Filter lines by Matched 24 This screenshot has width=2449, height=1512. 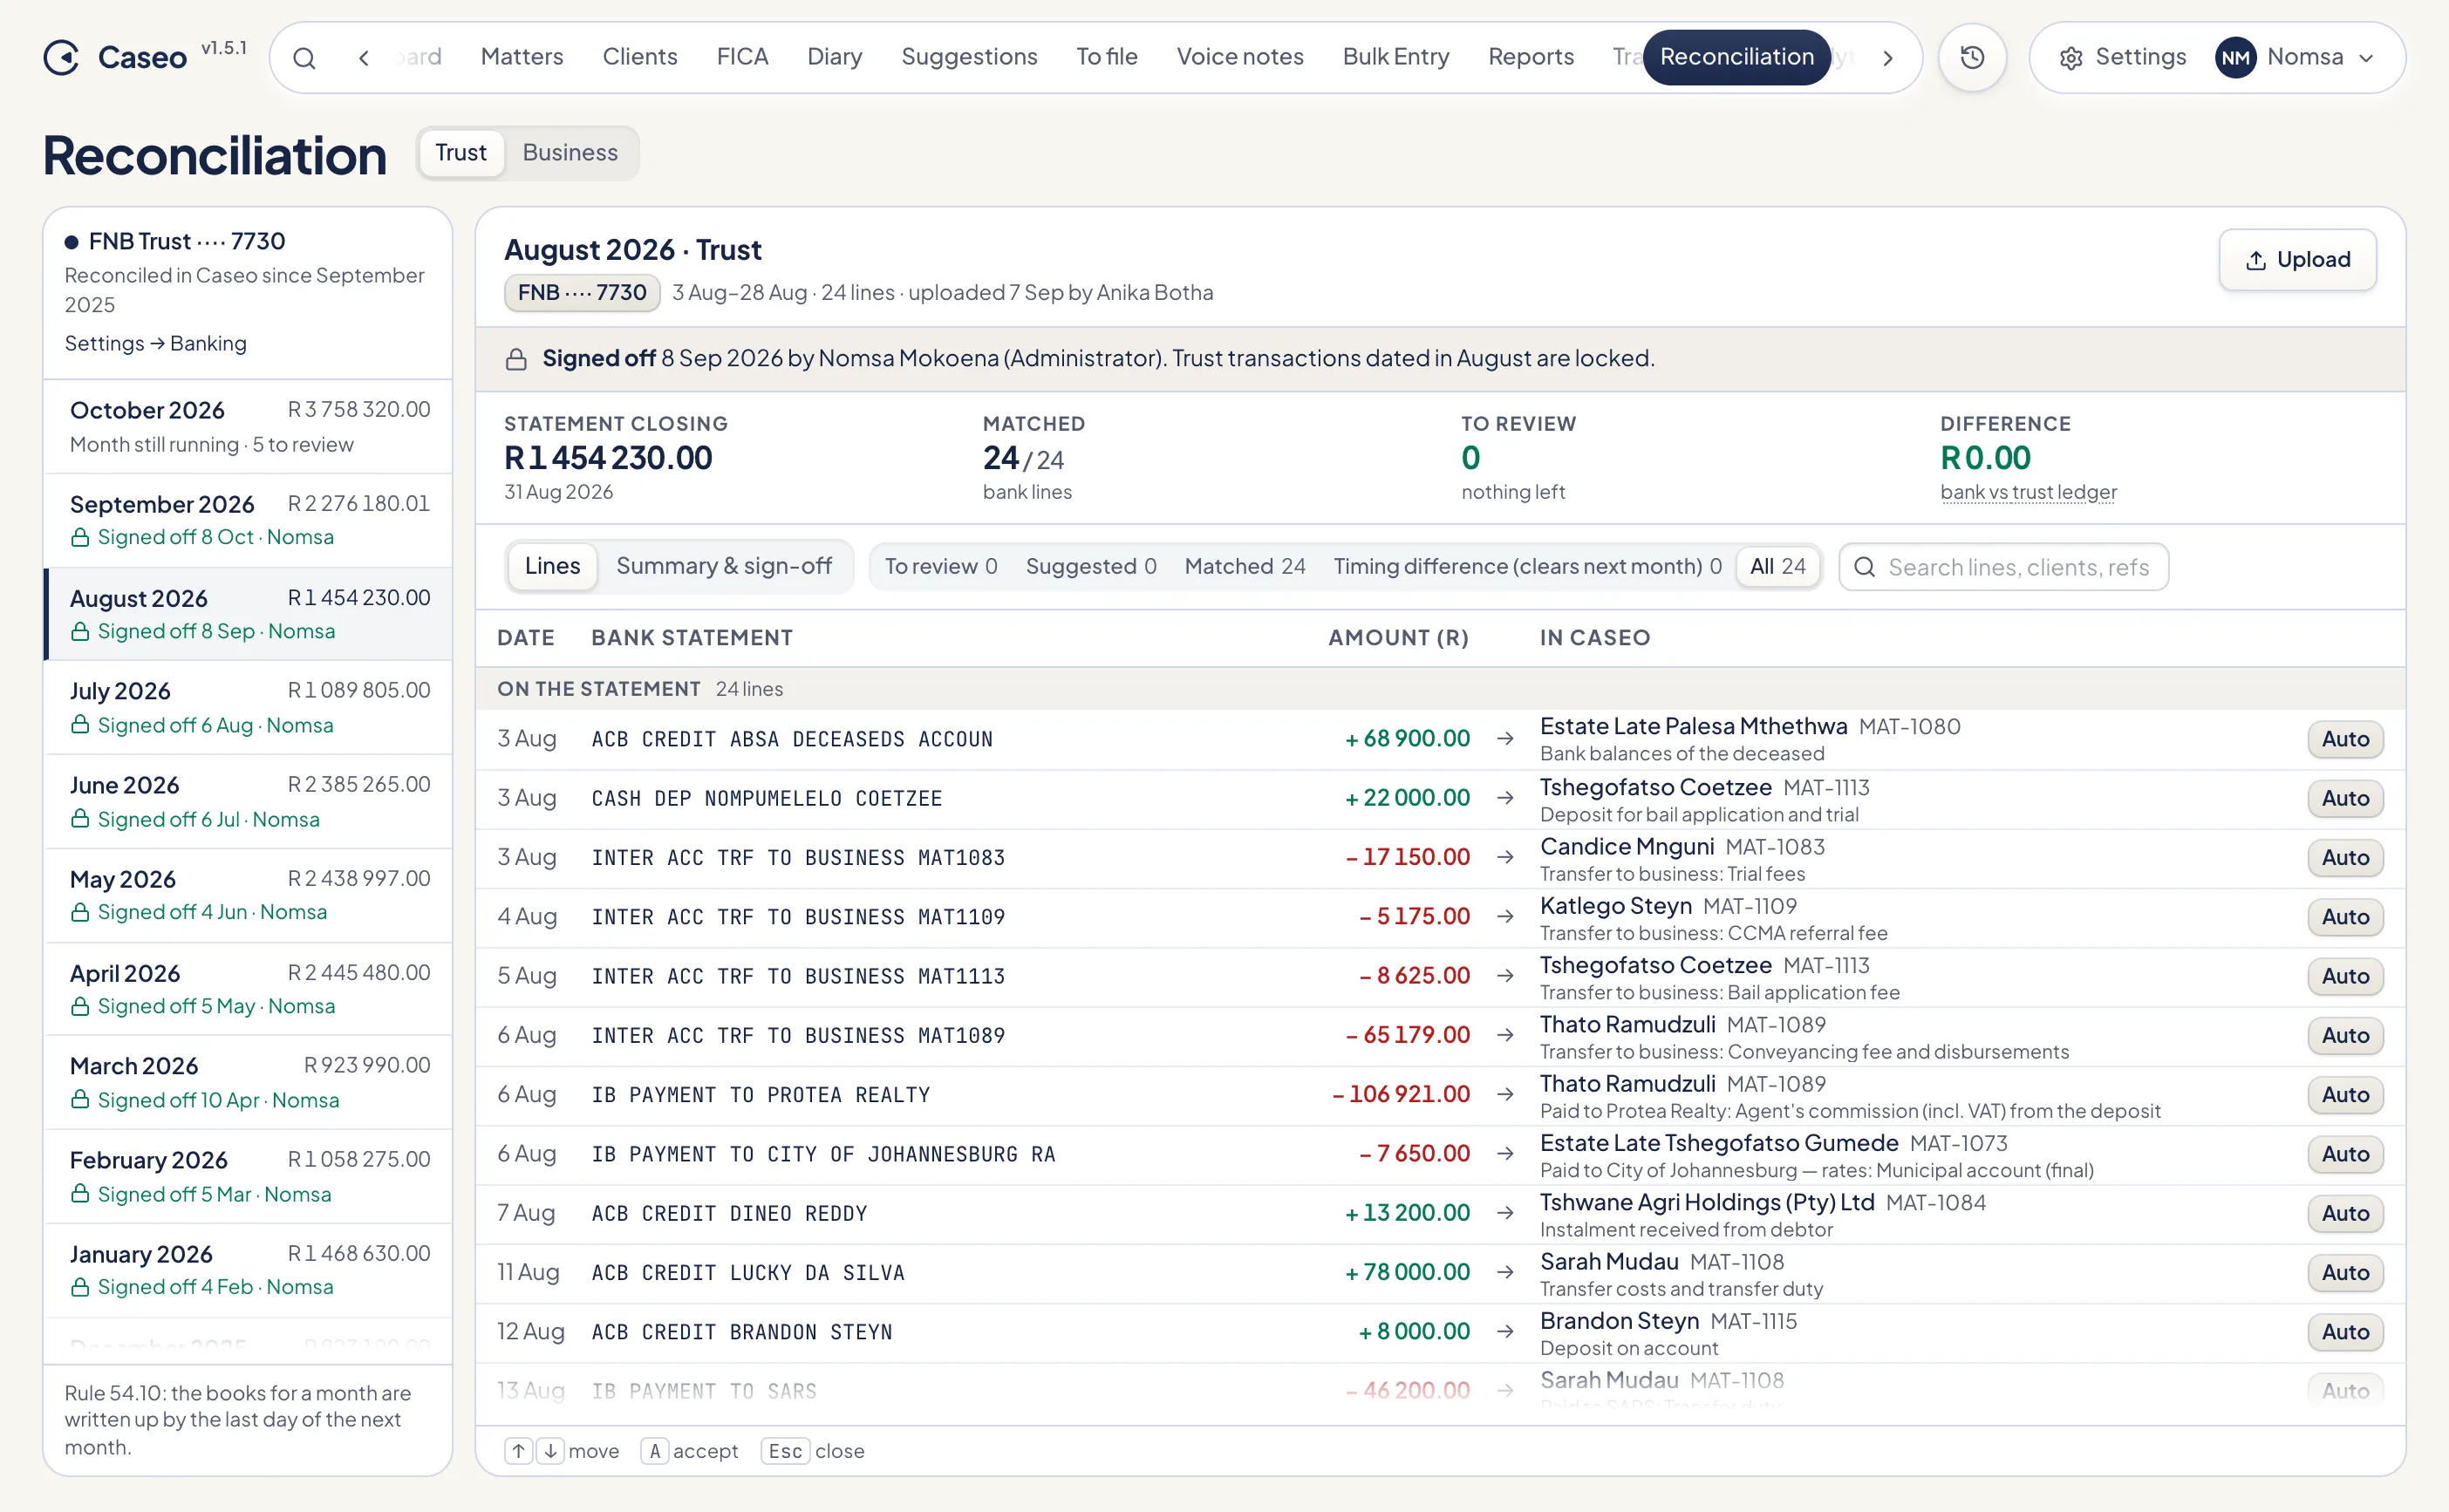(x=1245, y=567)
